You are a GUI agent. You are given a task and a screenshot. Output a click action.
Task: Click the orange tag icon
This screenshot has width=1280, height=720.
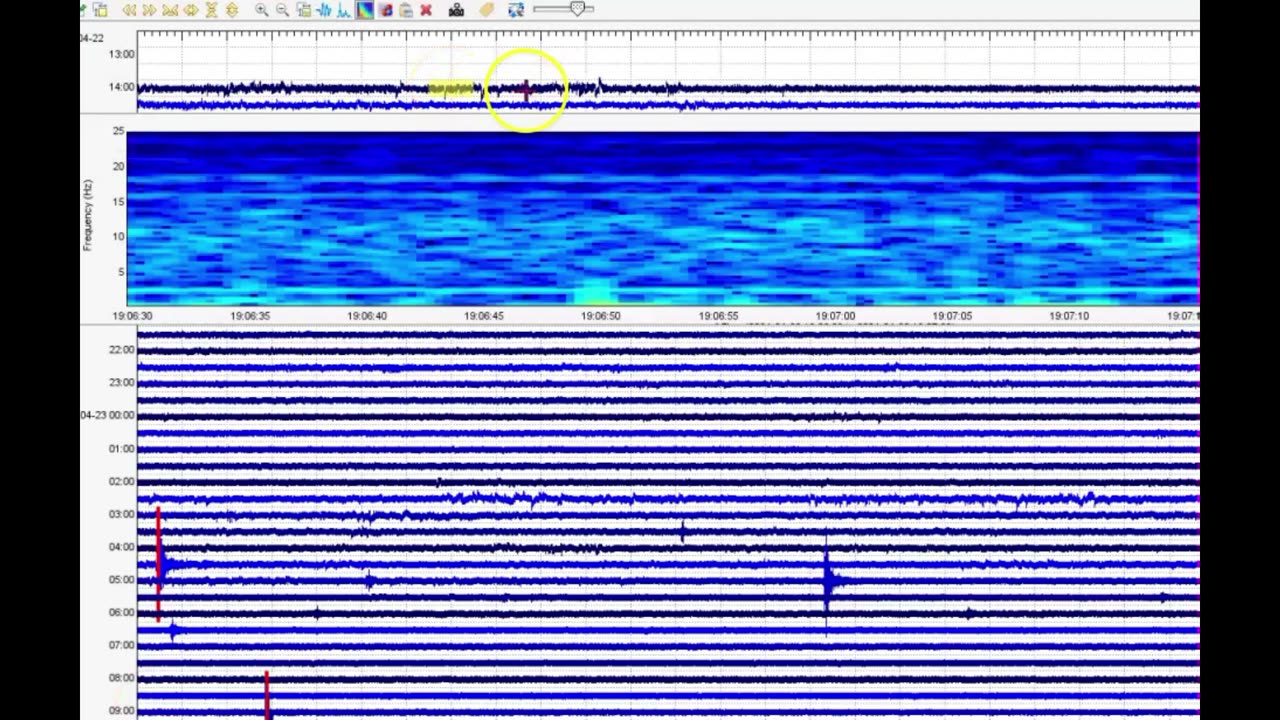[486, 10]
